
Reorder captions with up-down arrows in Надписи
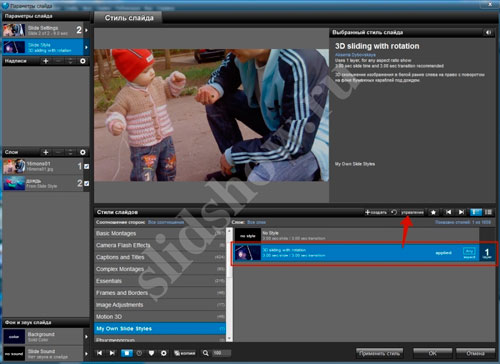(70, 61)
